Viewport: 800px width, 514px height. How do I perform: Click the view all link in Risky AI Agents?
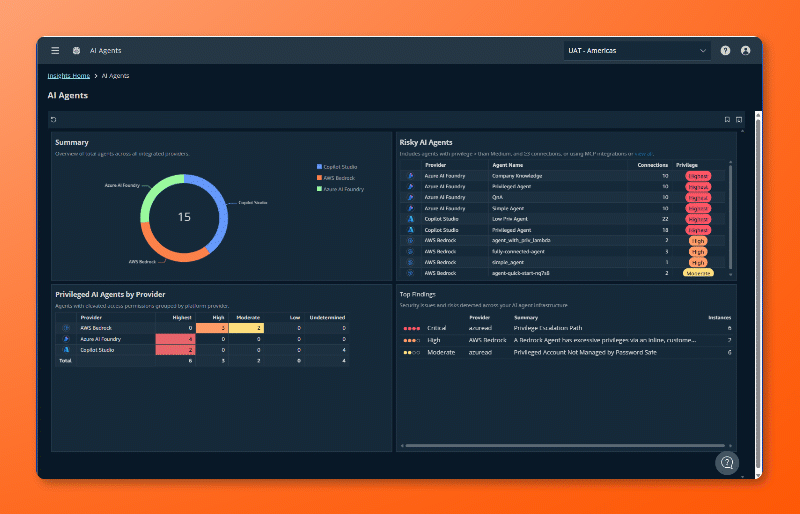point(643,154)
